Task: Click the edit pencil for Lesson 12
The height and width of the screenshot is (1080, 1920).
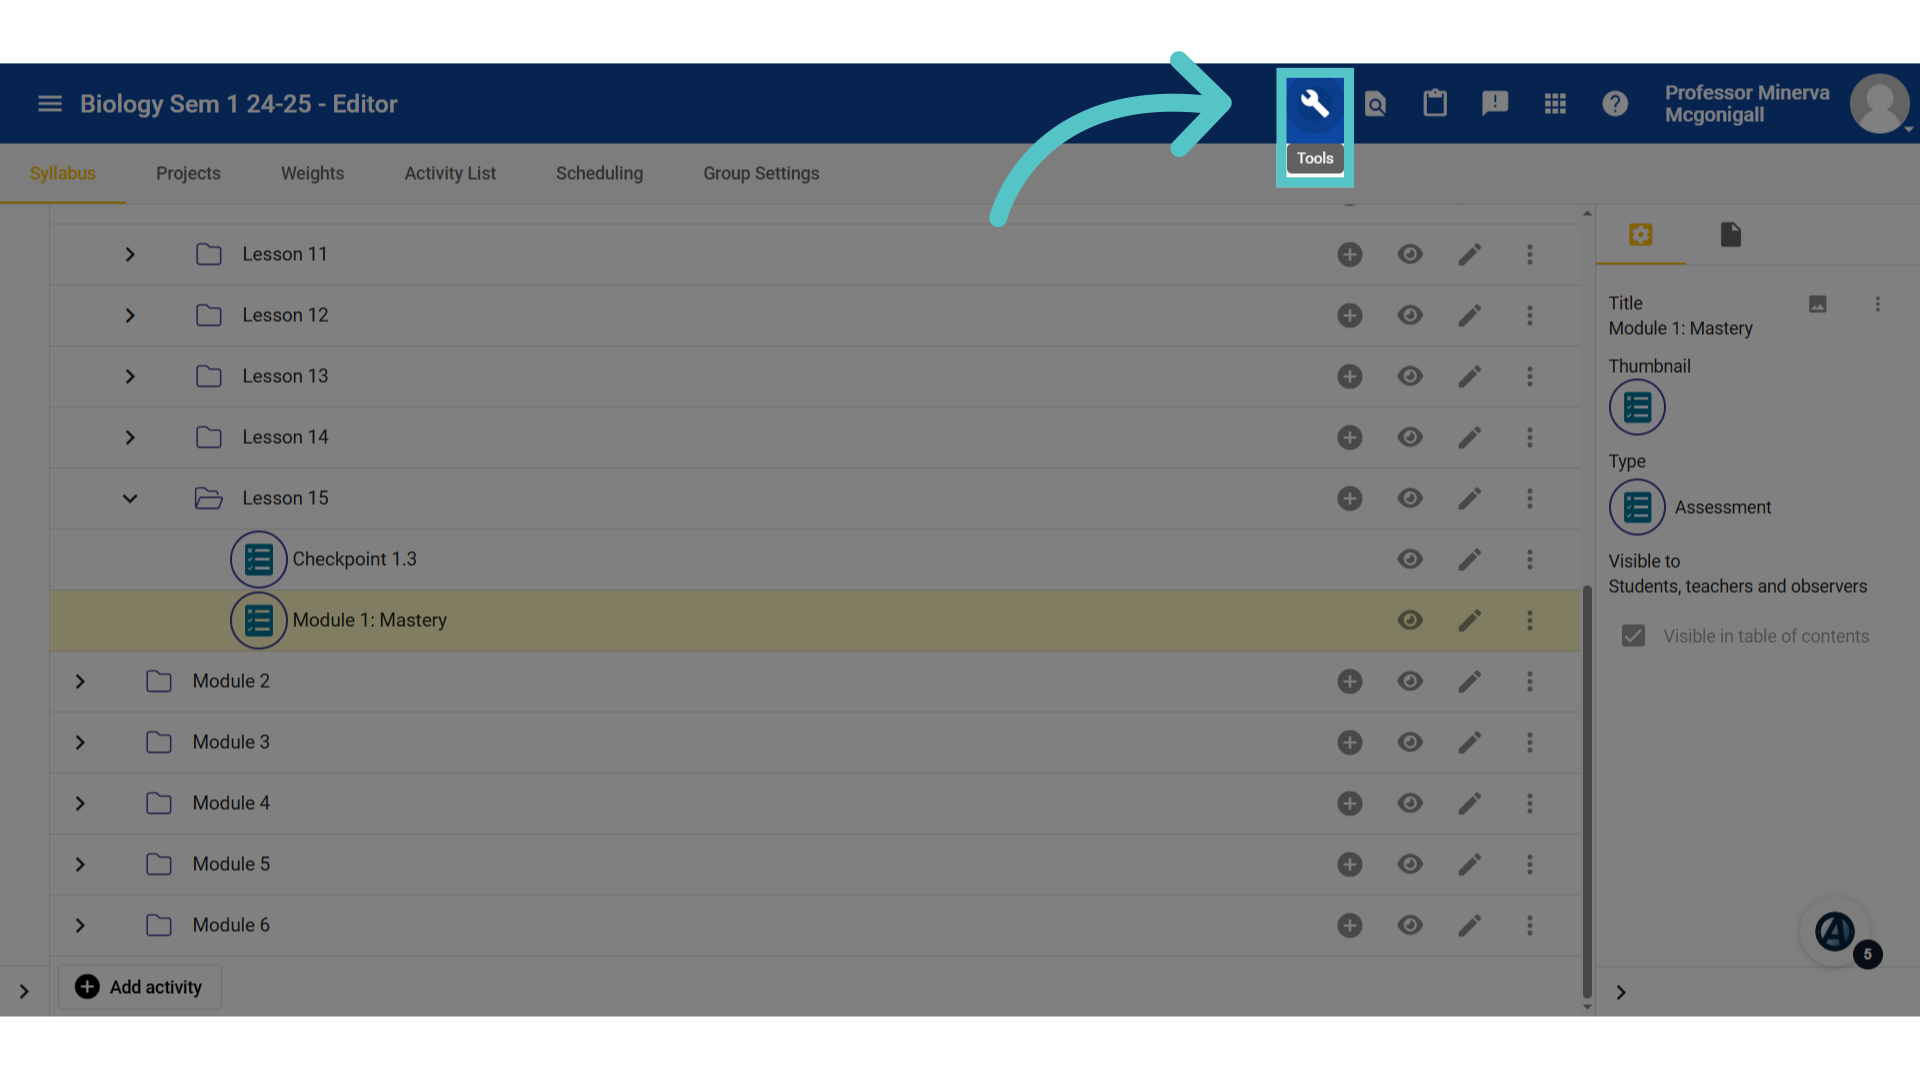Action: tap(1469, 315)
